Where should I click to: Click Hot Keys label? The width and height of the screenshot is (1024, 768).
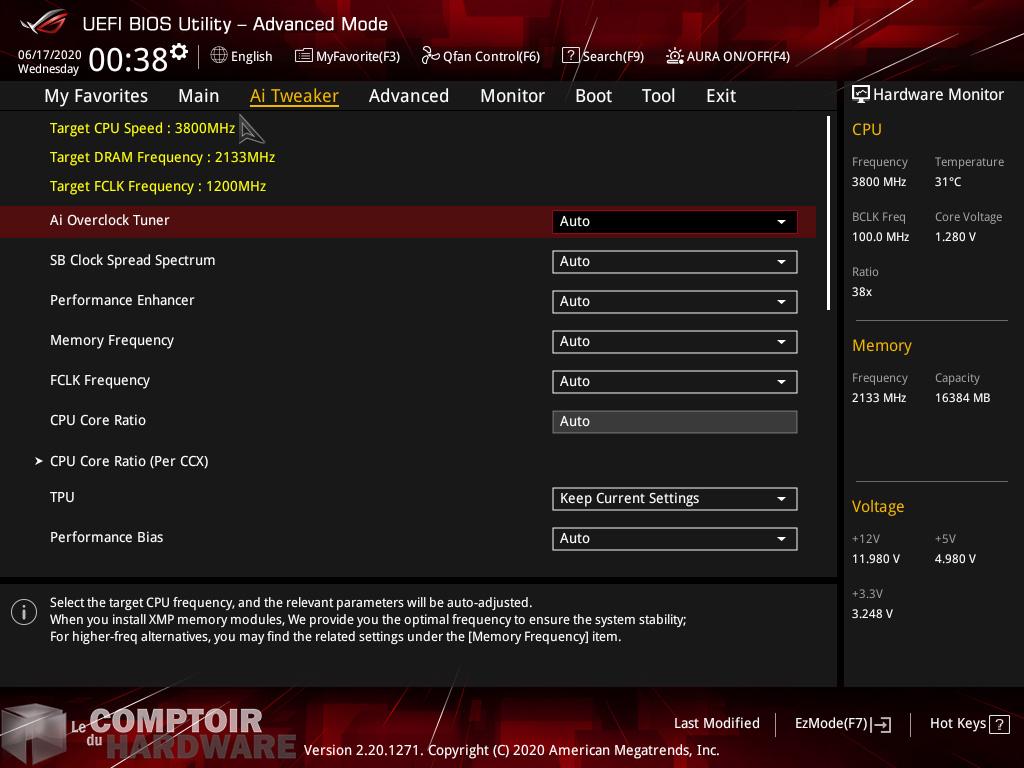click(x=957, y=723)
